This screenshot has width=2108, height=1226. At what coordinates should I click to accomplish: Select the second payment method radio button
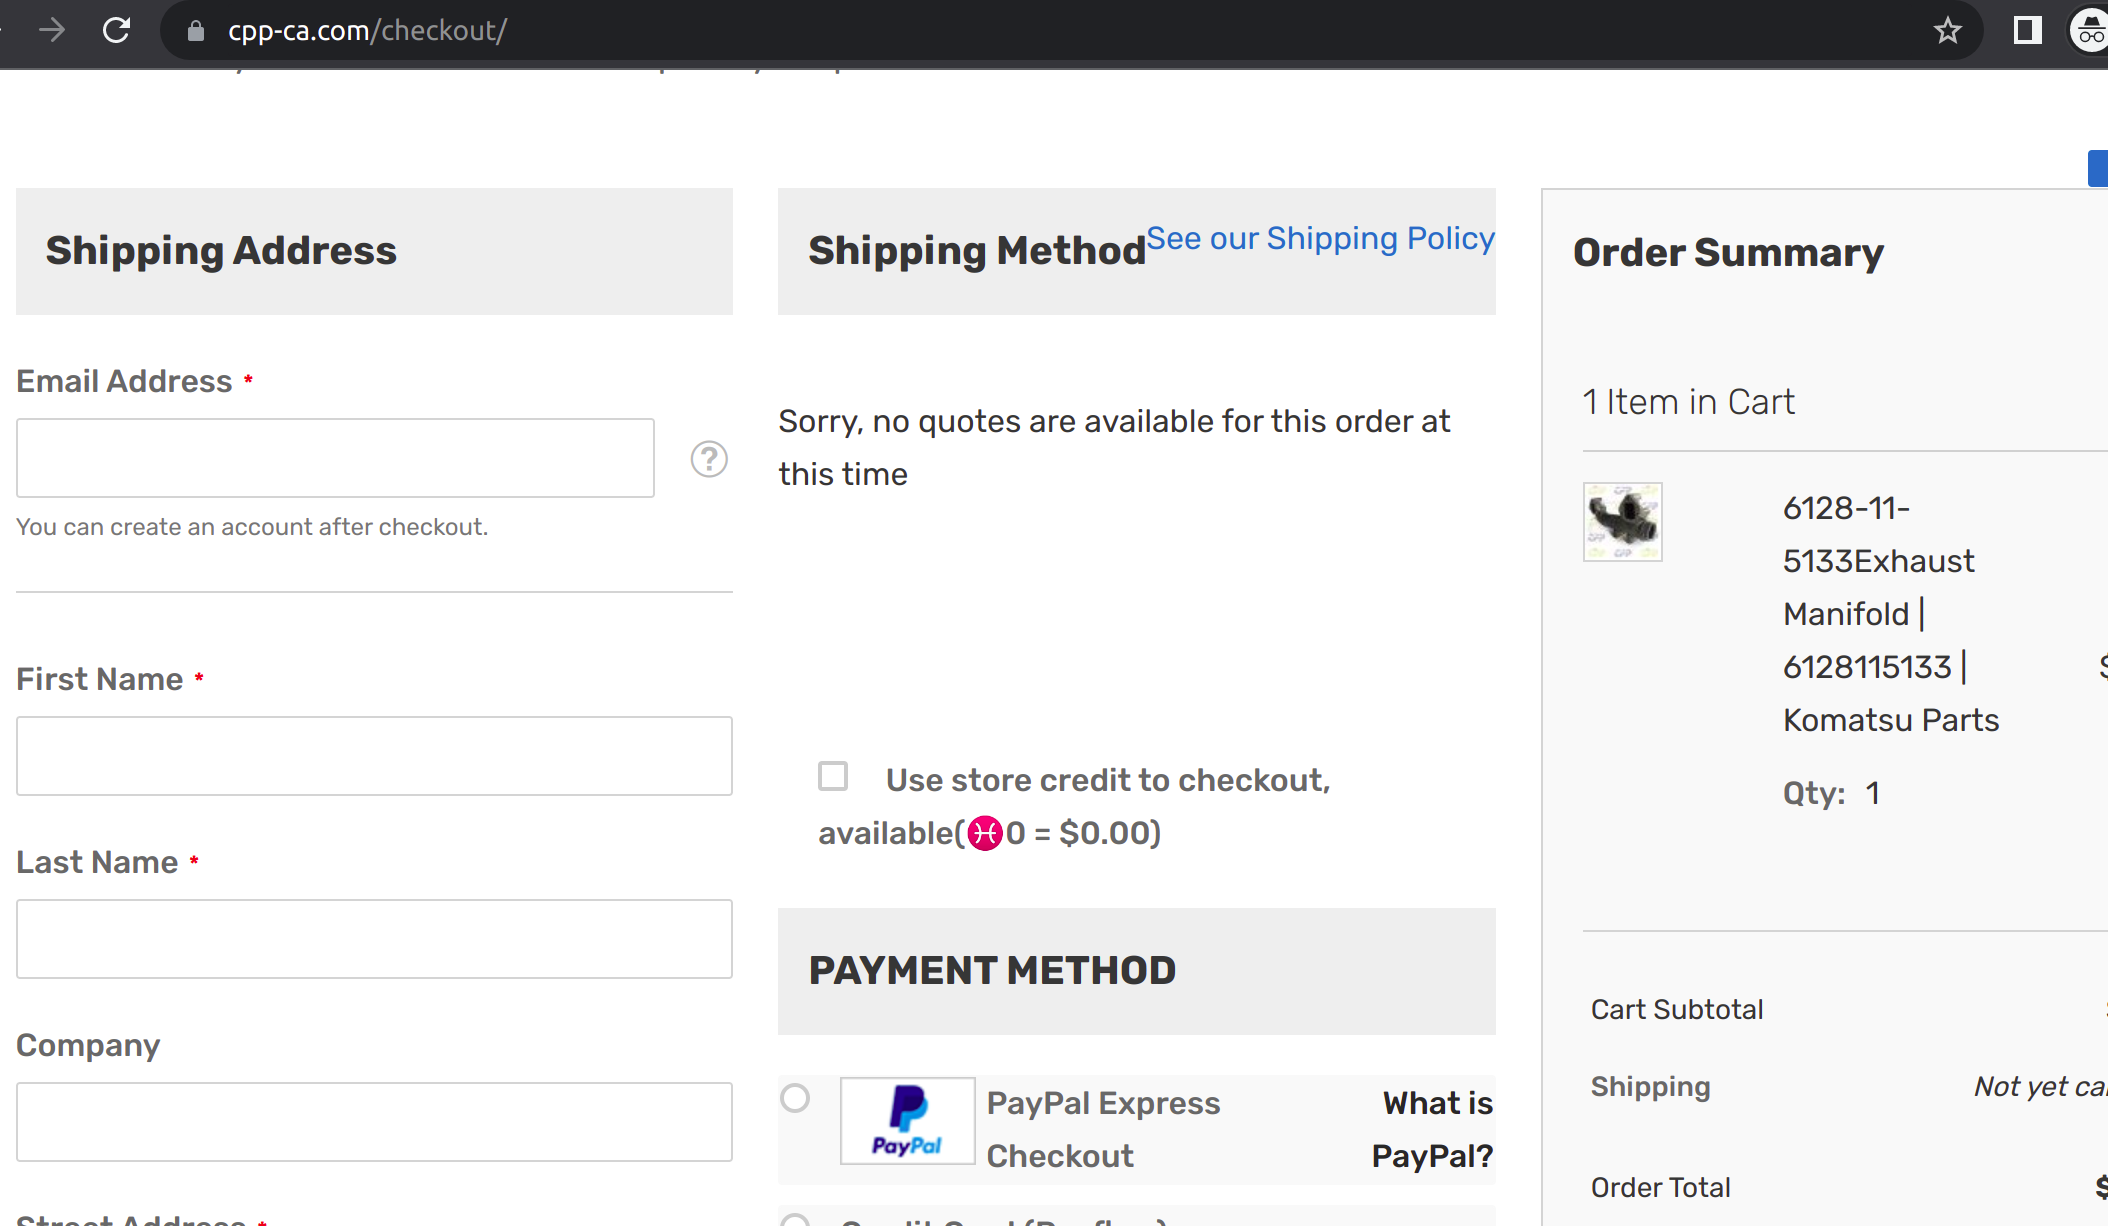tap(795, 1221)
